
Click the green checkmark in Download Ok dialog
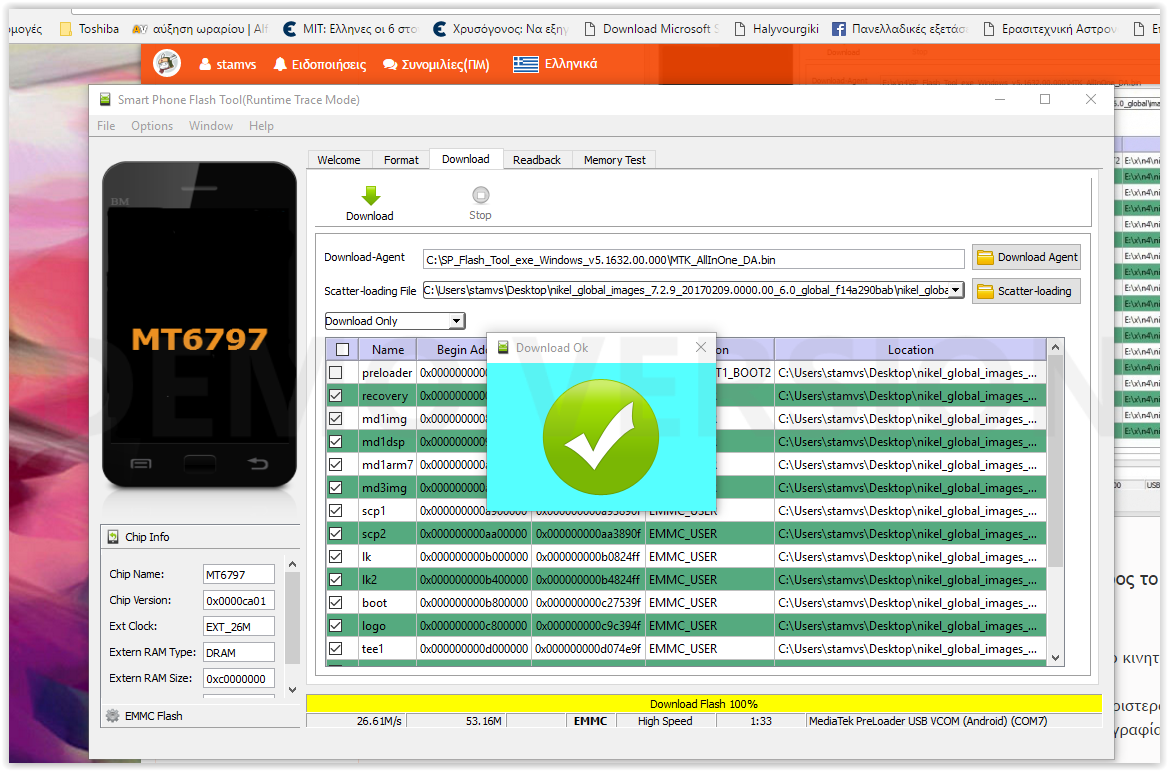pos(600,435)
